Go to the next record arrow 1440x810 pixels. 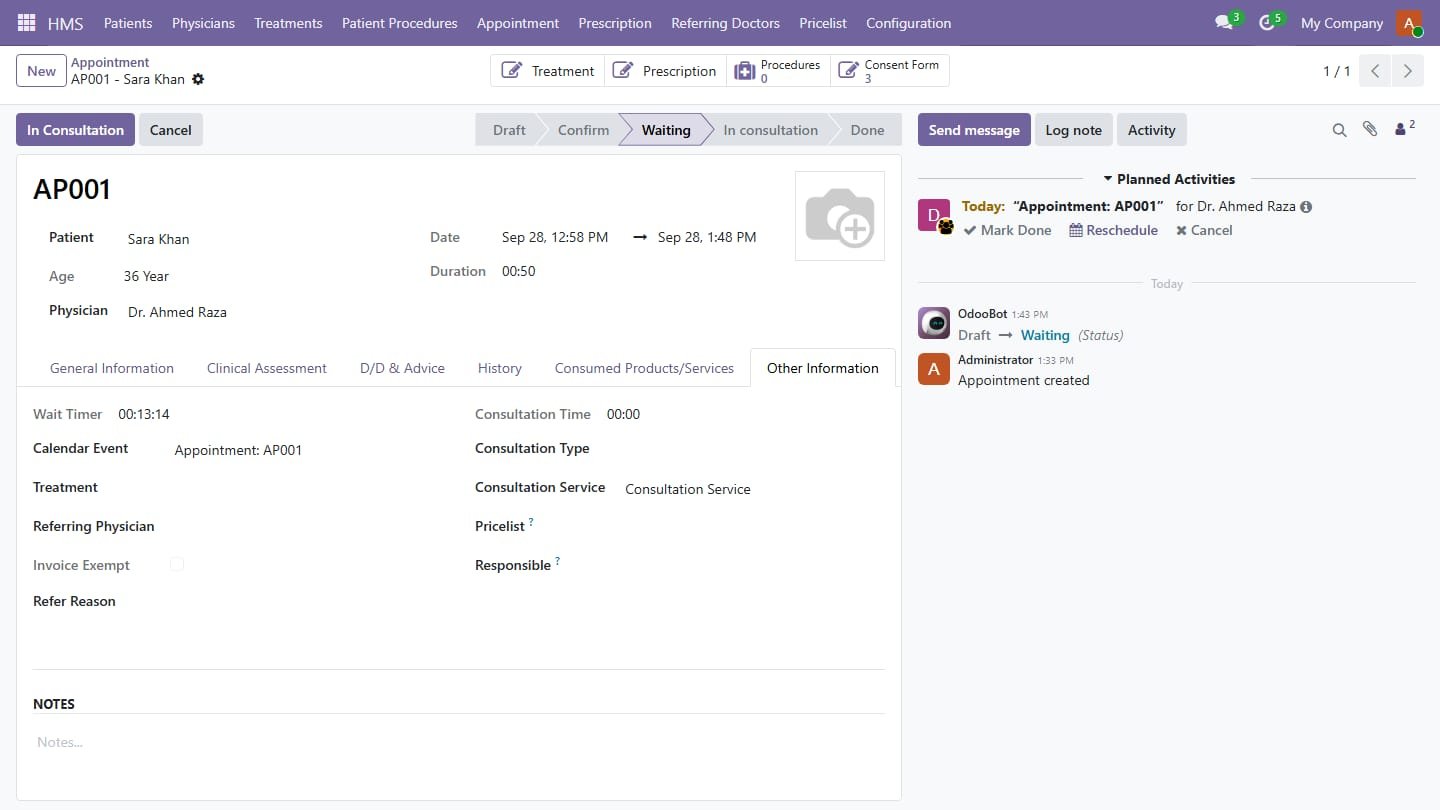pos(1408,71)
